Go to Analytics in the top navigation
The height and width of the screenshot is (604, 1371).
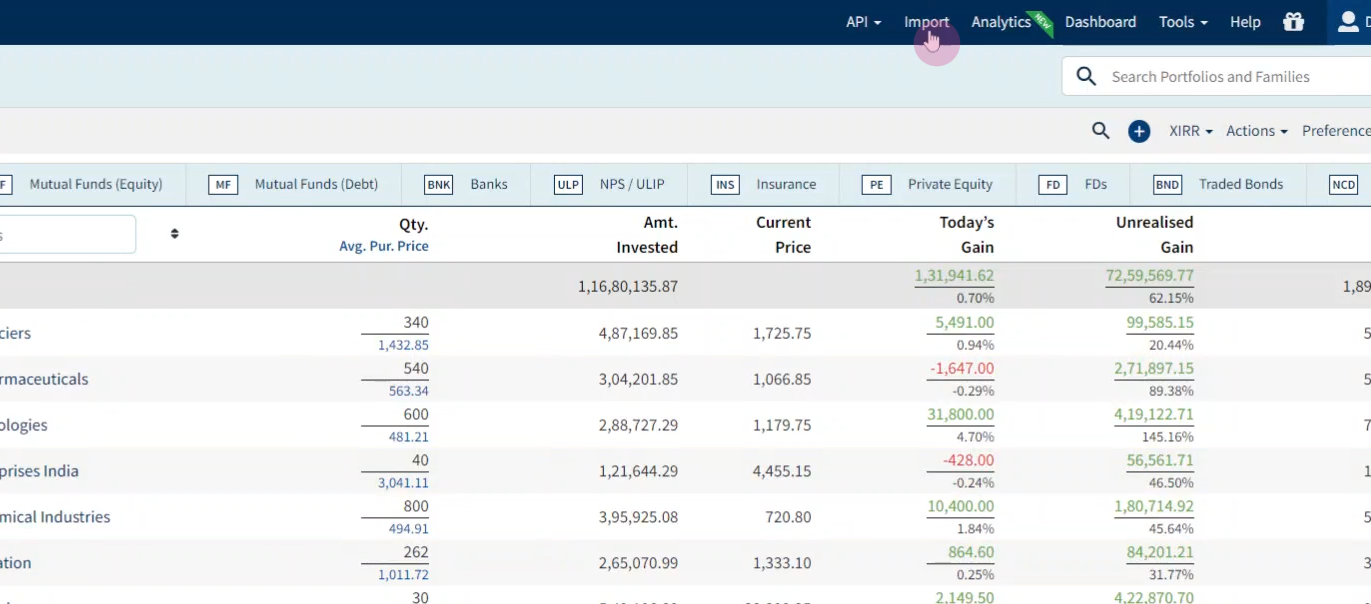pos(1001,22)
